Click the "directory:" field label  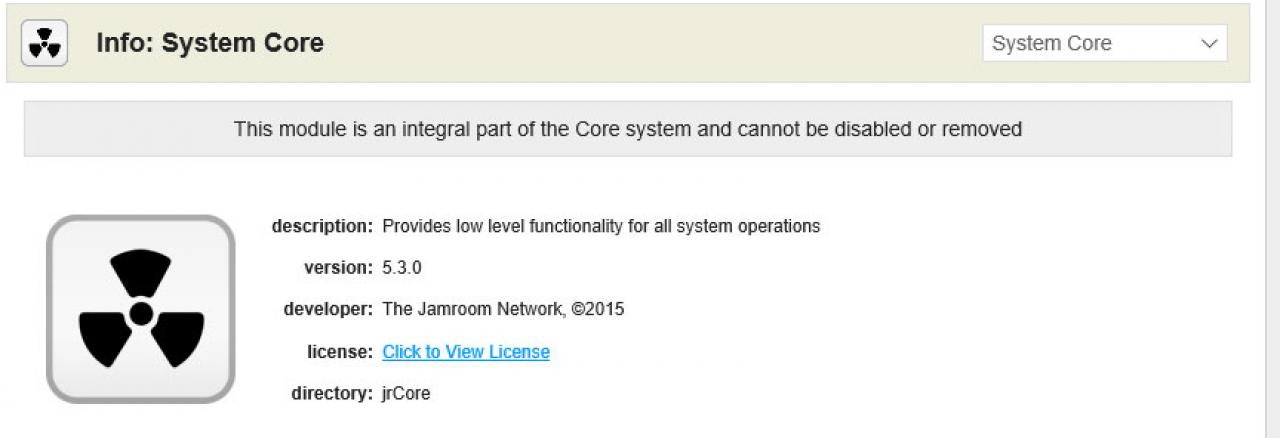[332, 394]
